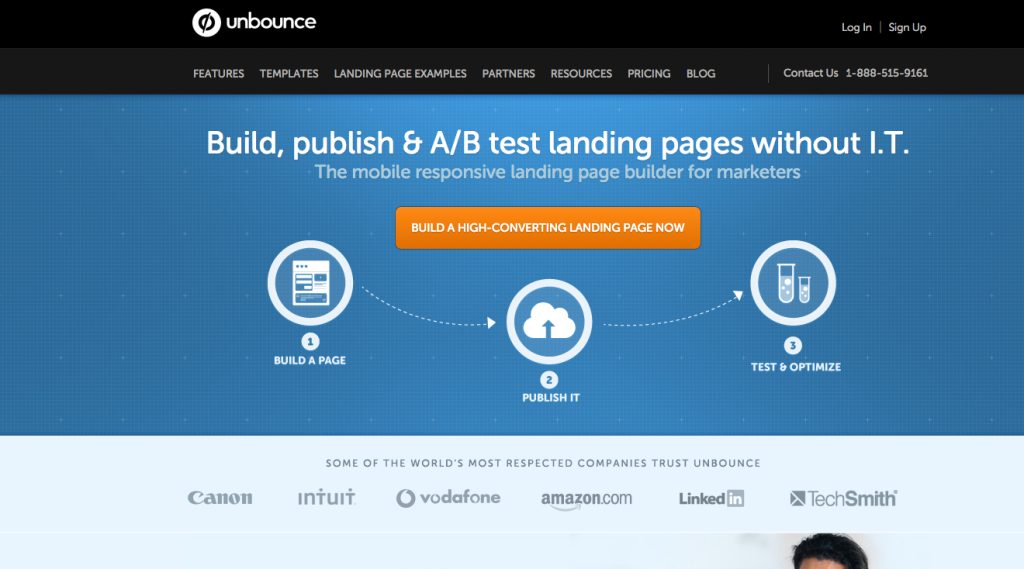The image size is (1024, 569).
Task: Click the Canon logo
Action: (220, 498)
